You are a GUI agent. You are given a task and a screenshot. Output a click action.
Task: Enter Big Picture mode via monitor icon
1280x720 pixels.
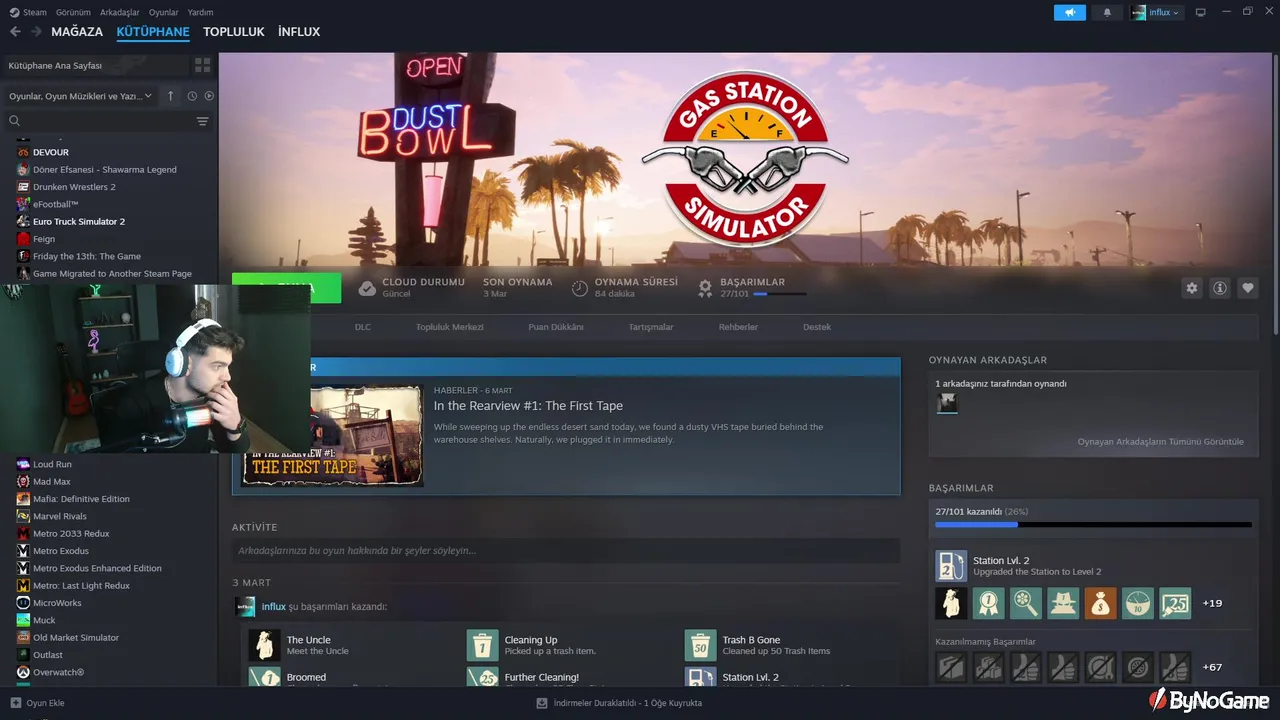point(1201,12)
